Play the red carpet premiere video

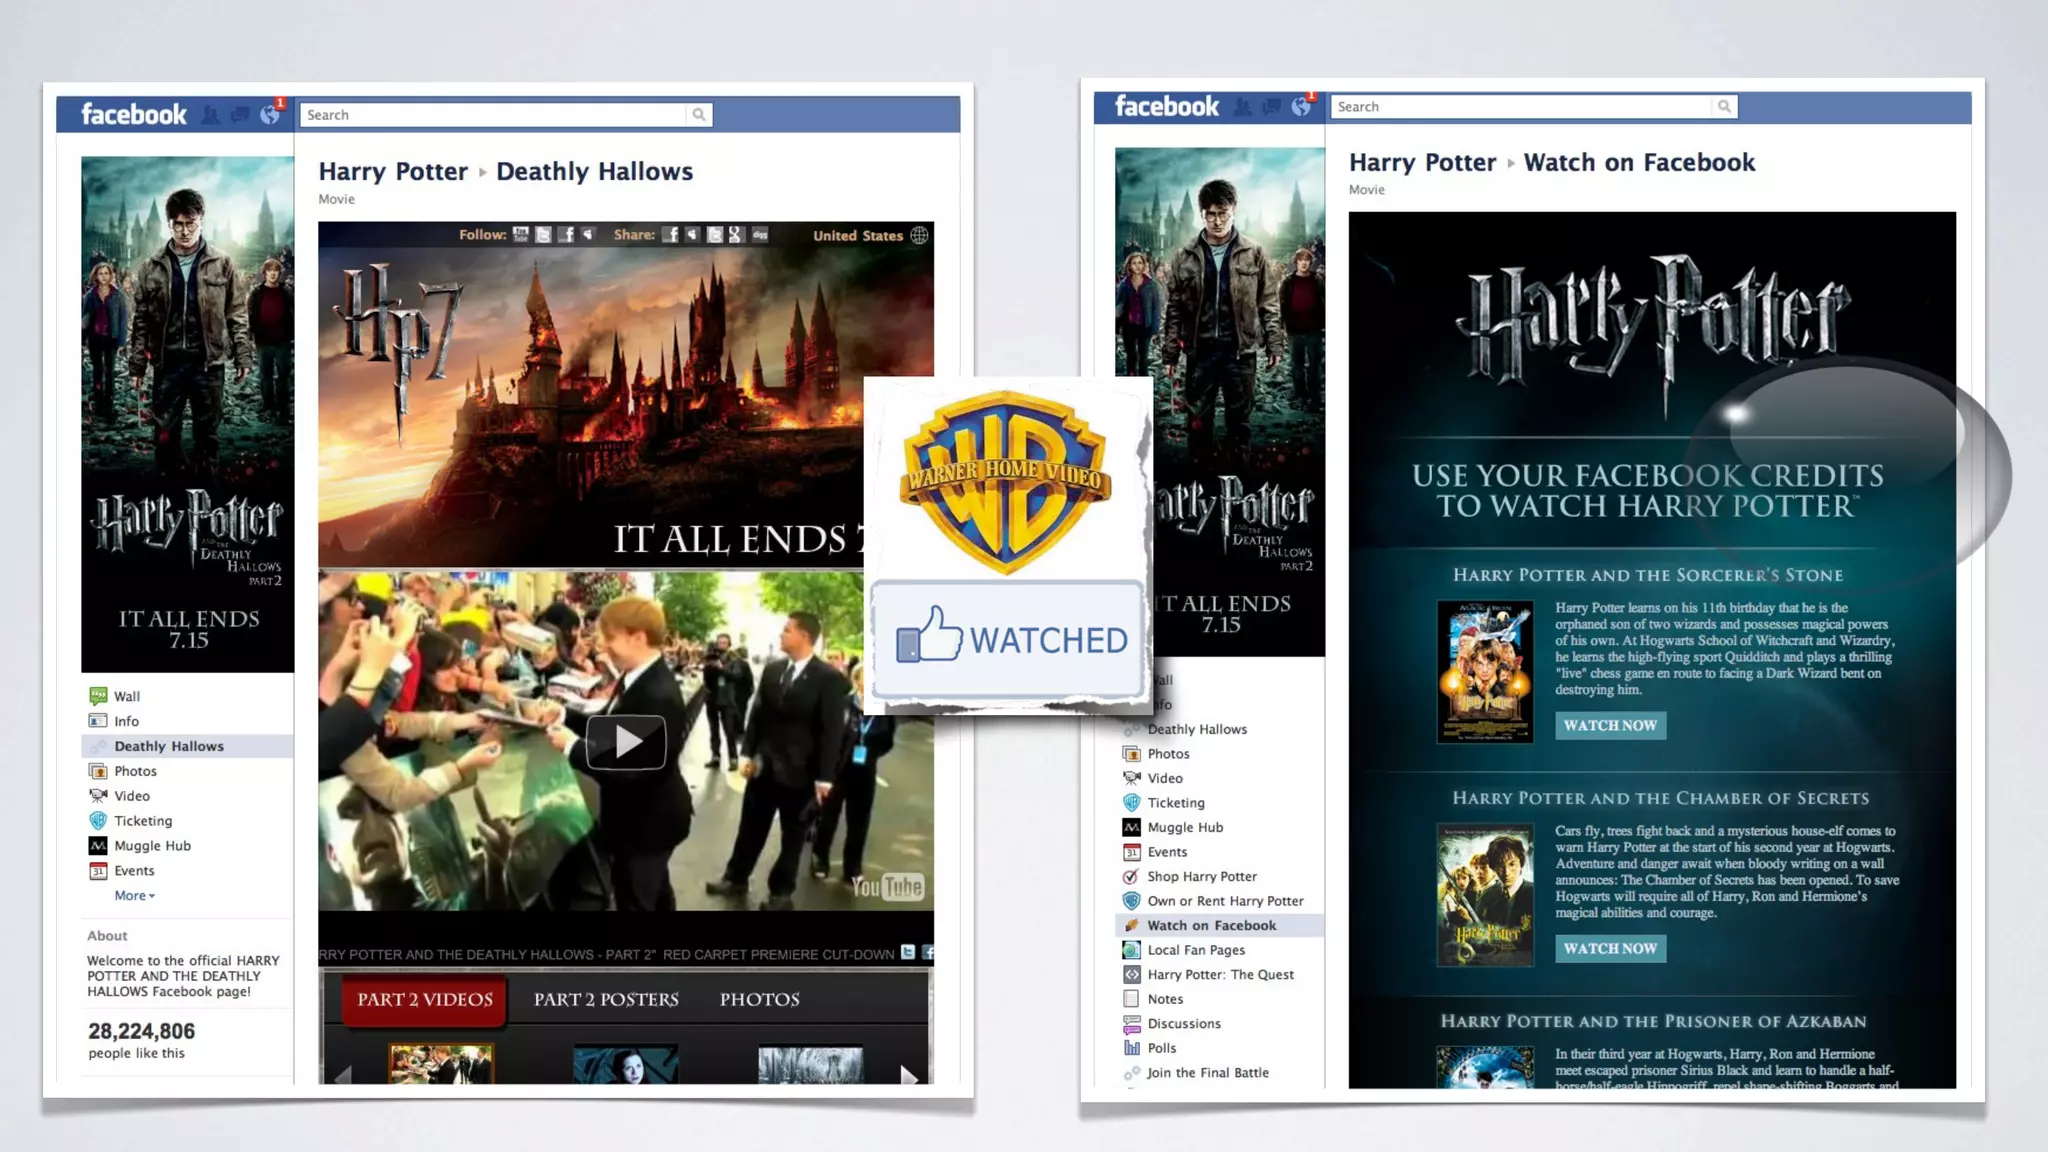[626, 742]
